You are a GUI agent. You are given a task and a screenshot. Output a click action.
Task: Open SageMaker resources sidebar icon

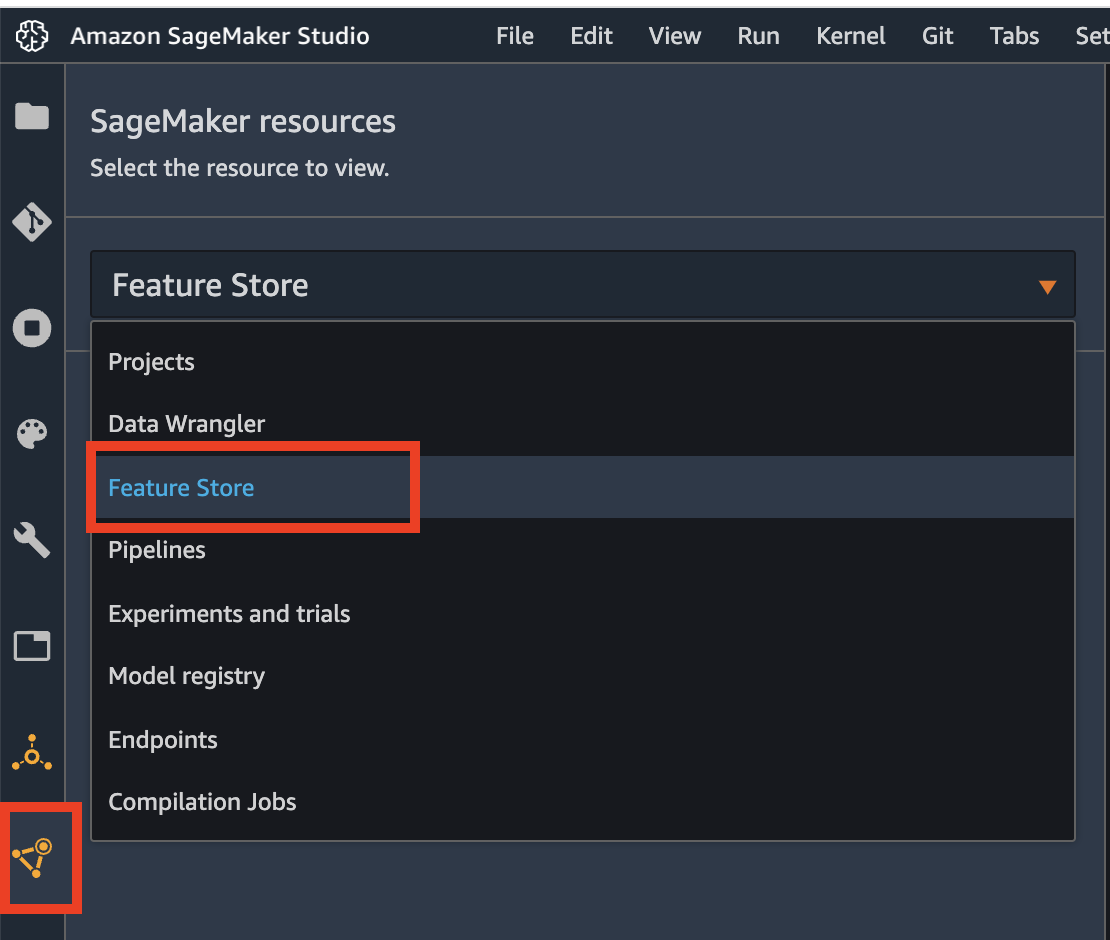click(x=32, y=858)
